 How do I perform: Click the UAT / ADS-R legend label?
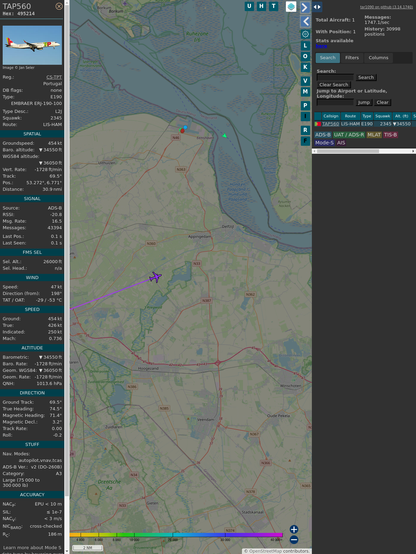[x=349, y=135]
